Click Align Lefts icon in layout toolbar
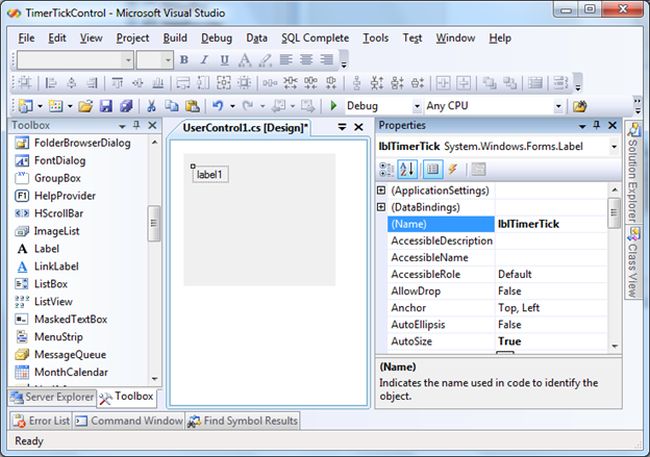Viewport: 650px width, 457px height. (51, 83)
